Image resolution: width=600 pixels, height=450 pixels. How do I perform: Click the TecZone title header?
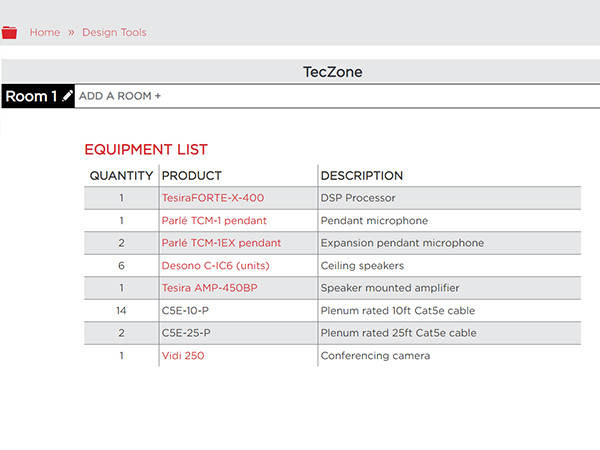tap(333, 72)
